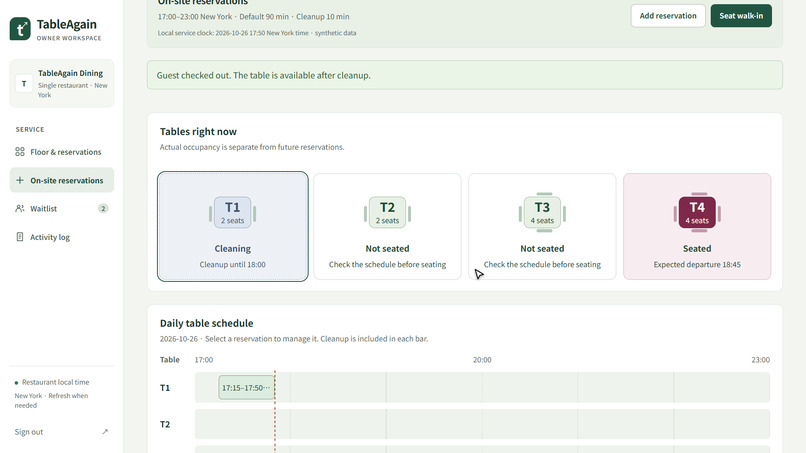Click the 17:00 time label in schedule
The height and width of the screenshot is (453, 806).
pos(204,360)
